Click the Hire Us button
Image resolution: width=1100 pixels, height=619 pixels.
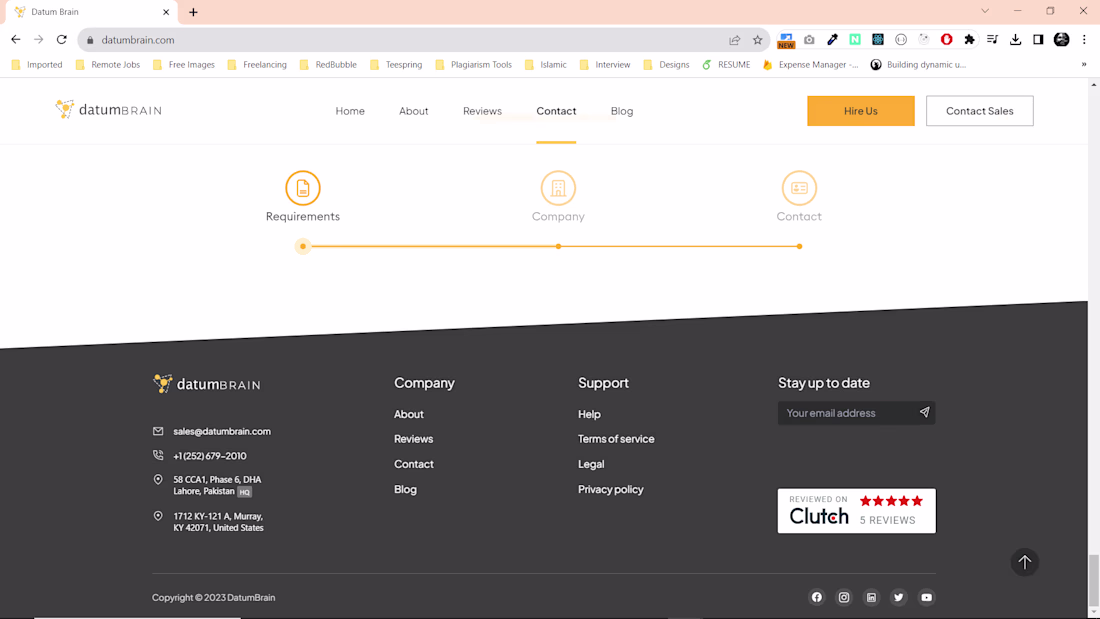tap(861, 111)
